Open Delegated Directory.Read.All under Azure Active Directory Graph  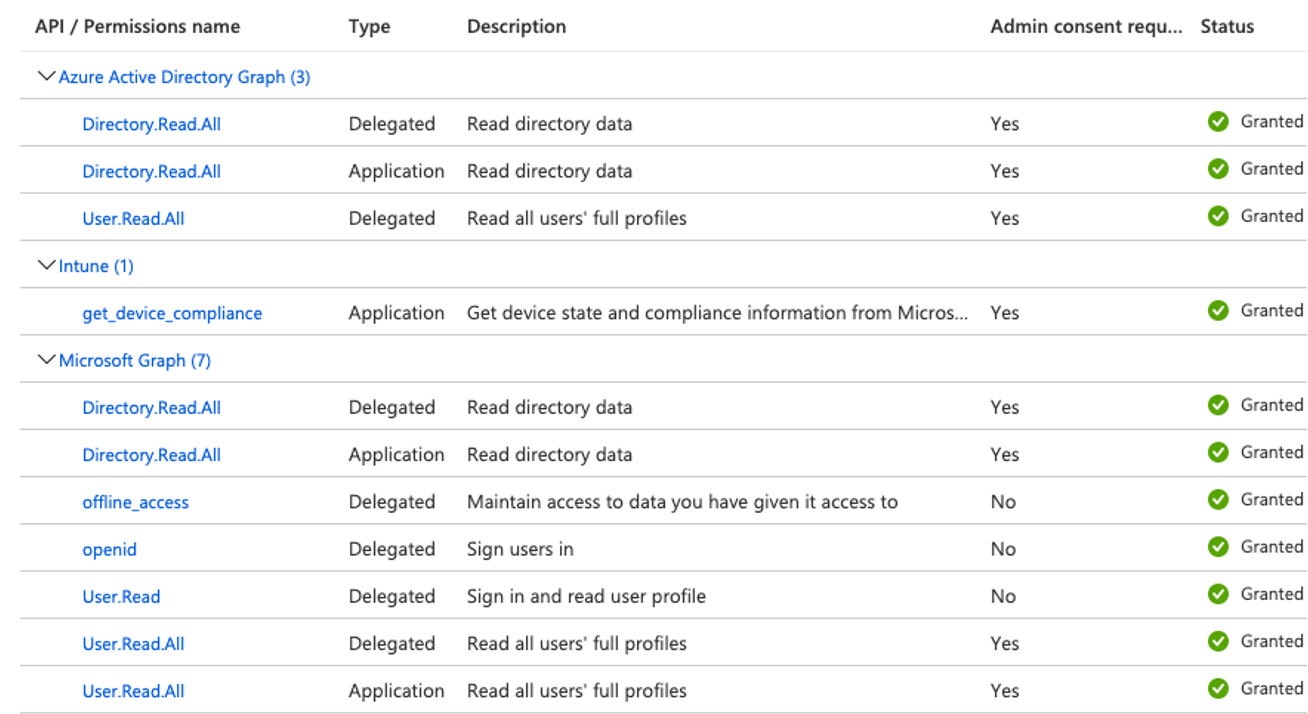(x=151, y=124)
